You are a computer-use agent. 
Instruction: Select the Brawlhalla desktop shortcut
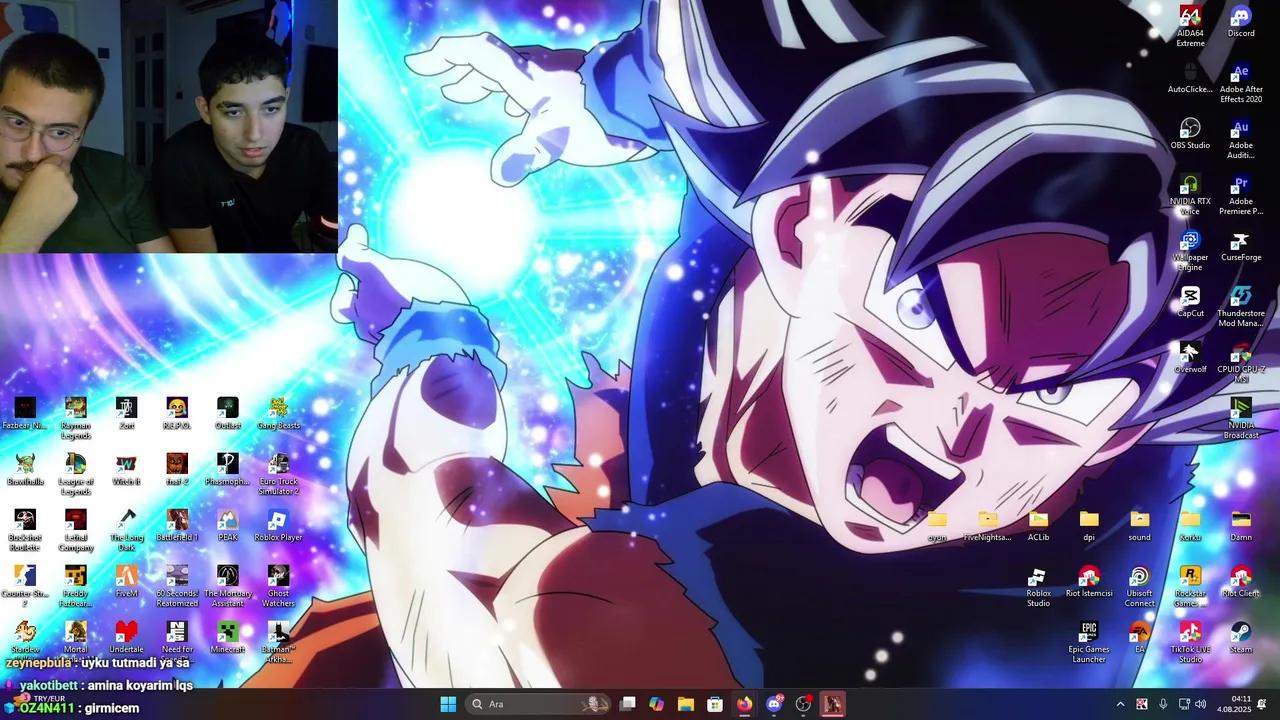point(25,470)
